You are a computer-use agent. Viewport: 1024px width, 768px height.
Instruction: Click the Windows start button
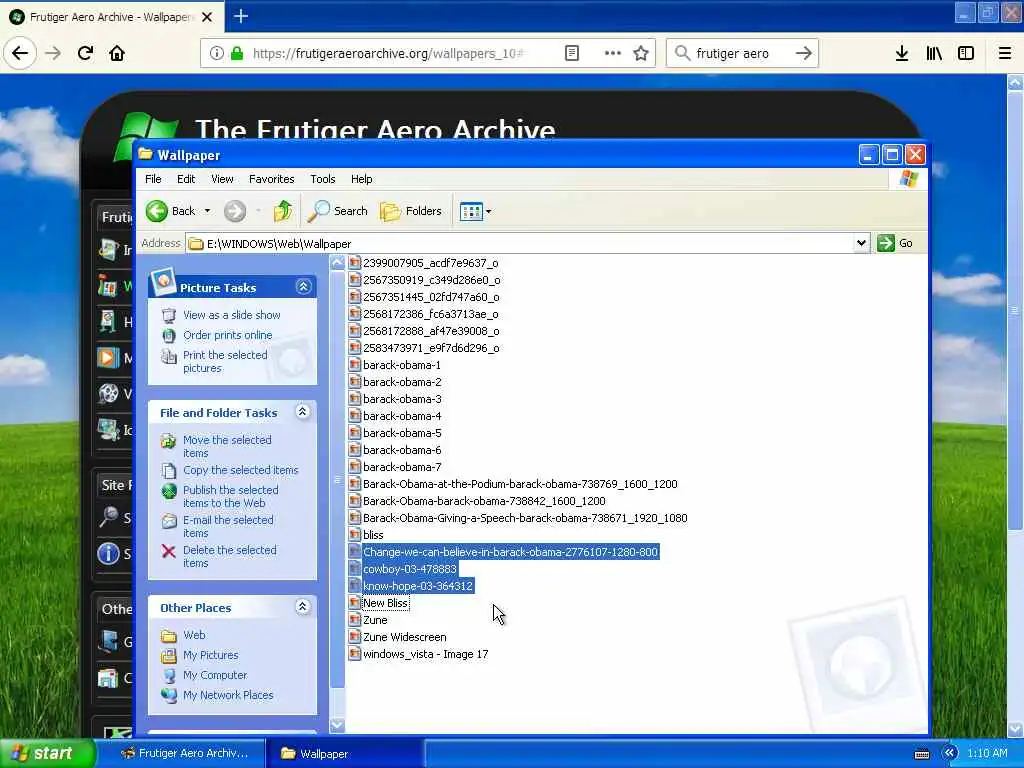(47, 753)
